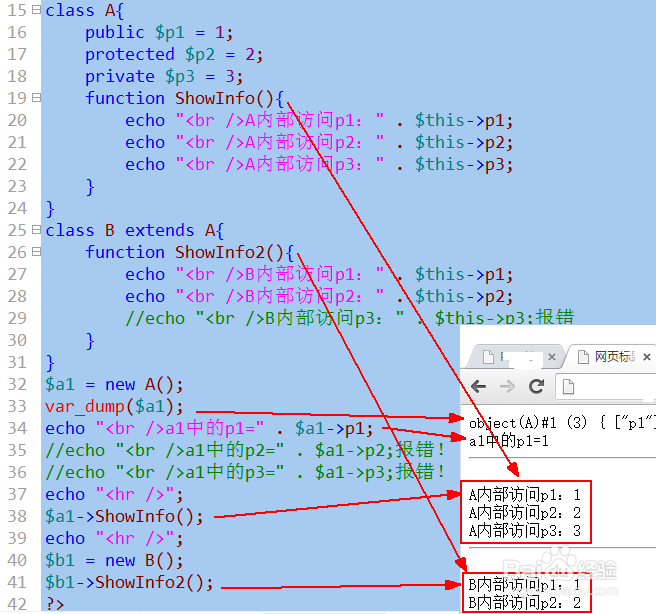This screenshot has height=614, width=656.
Task: Collapse the ShowInfo function fold marker
Action: click(x=36, y=97)
